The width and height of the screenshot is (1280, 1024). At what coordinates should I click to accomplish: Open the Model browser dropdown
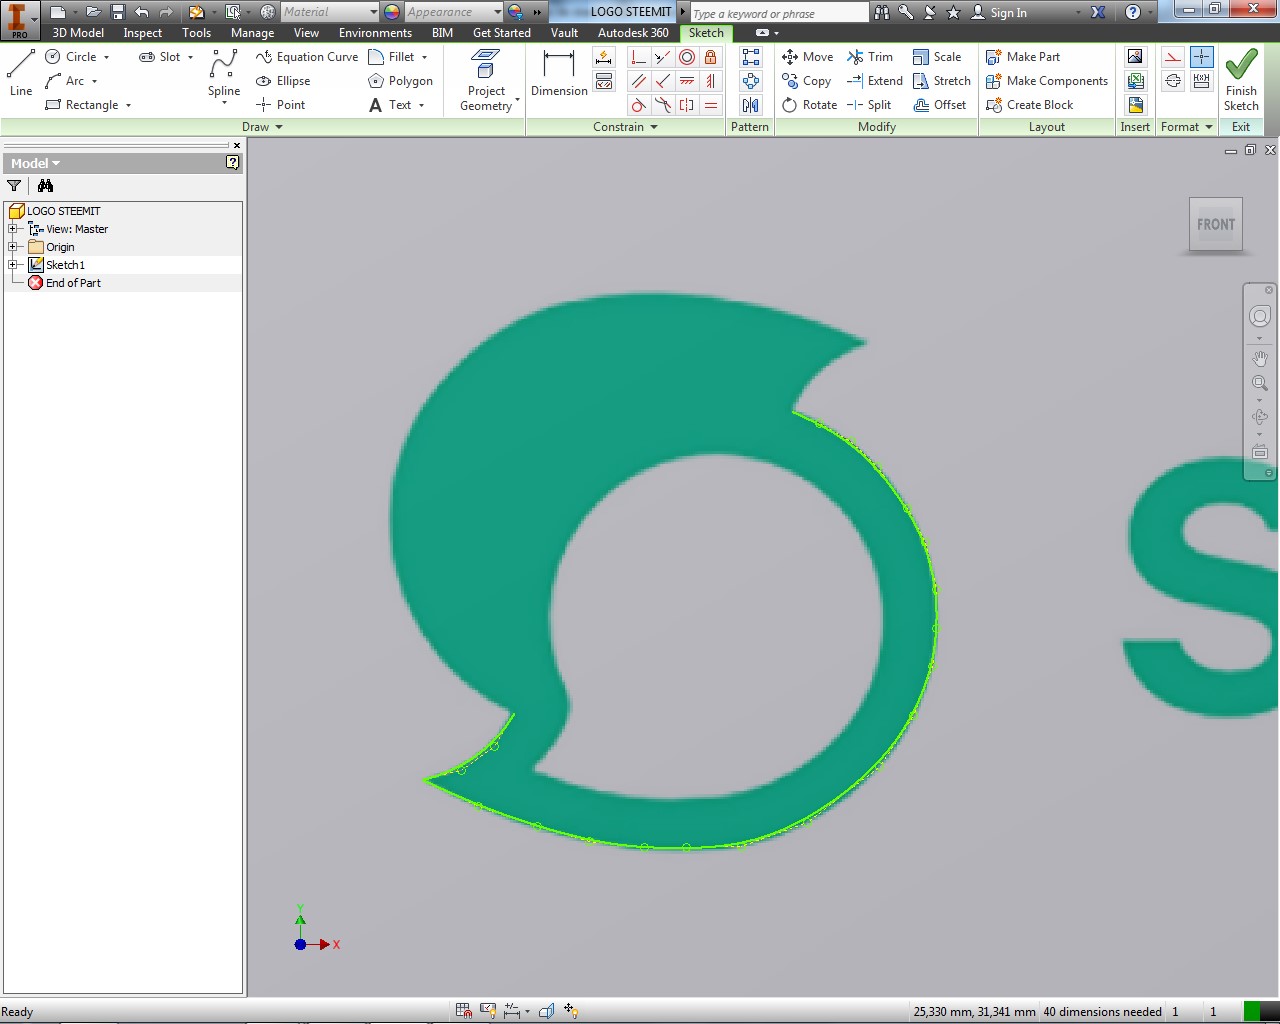point(35,163)
